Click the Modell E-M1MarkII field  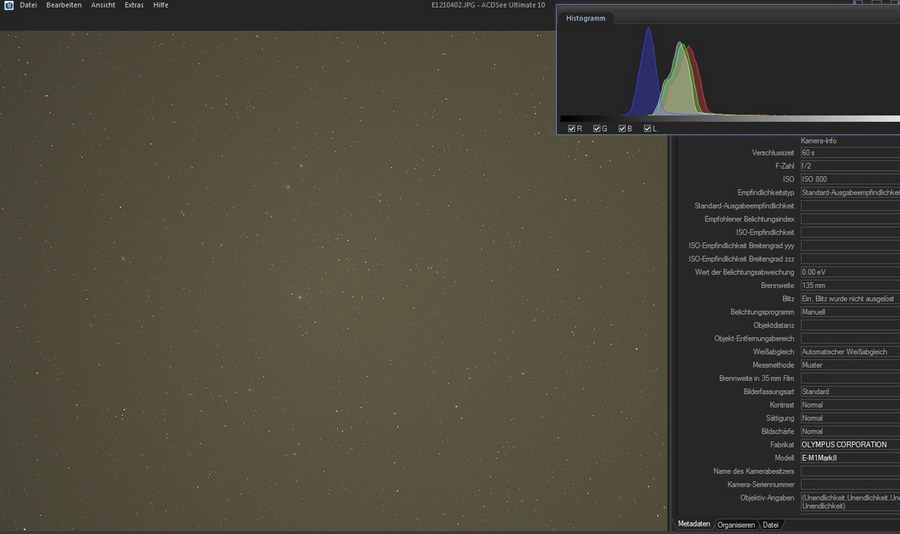[x=849, y=457]
